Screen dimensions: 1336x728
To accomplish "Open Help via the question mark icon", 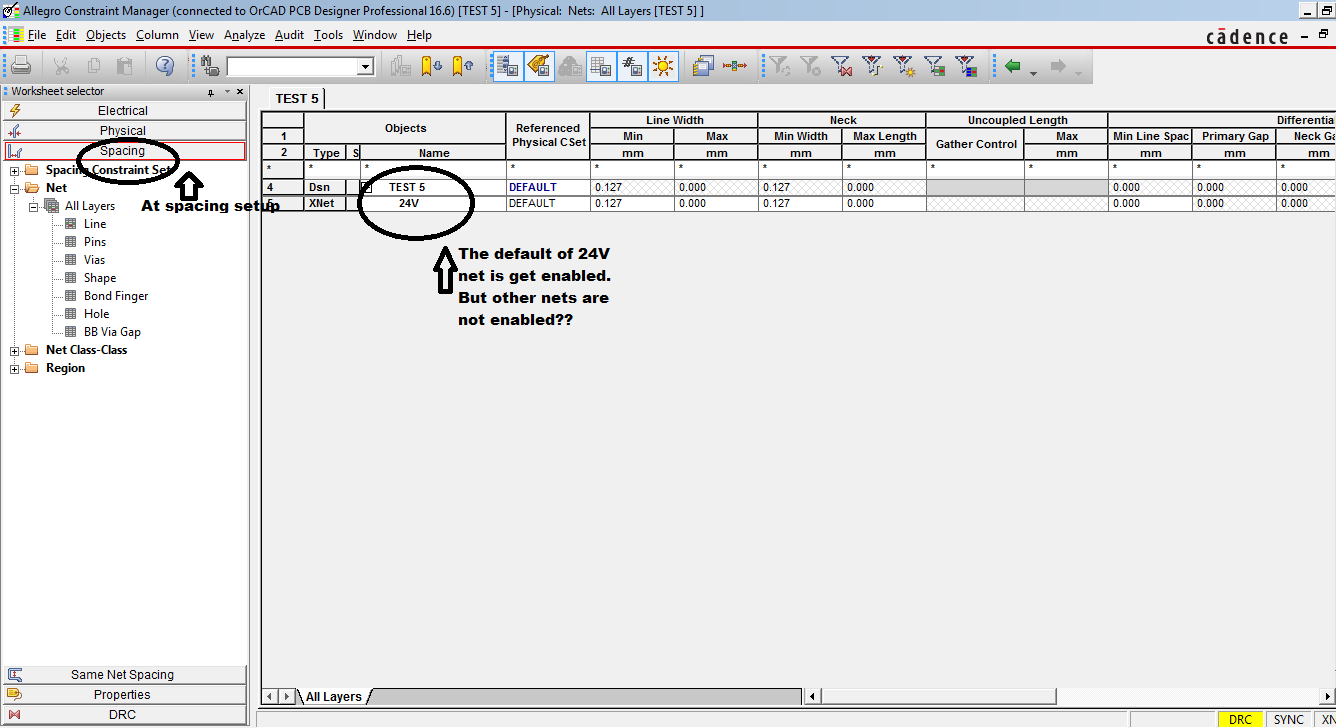I will click(165, 66).
